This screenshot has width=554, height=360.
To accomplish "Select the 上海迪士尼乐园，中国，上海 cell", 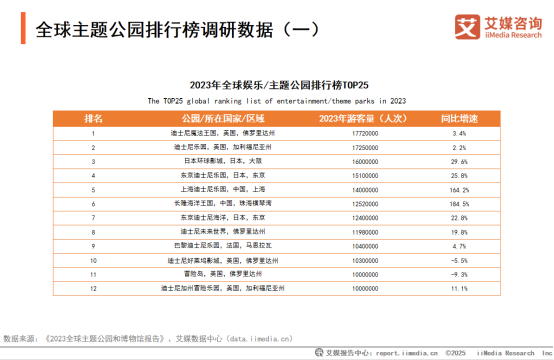I will [x=223, y=189].
